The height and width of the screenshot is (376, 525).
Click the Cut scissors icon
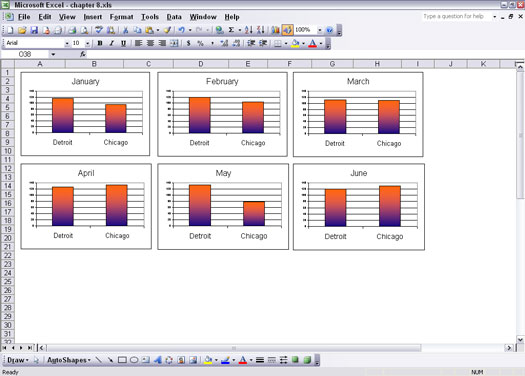click(x=126, y=30)
